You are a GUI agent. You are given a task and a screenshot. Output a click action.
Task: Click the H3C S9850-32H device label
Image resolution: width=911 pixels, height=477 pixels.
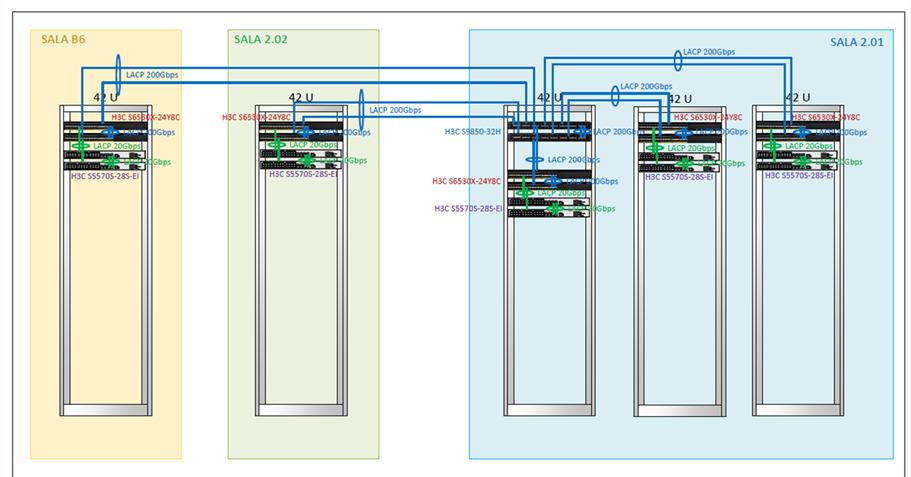[x=472, y=132]
